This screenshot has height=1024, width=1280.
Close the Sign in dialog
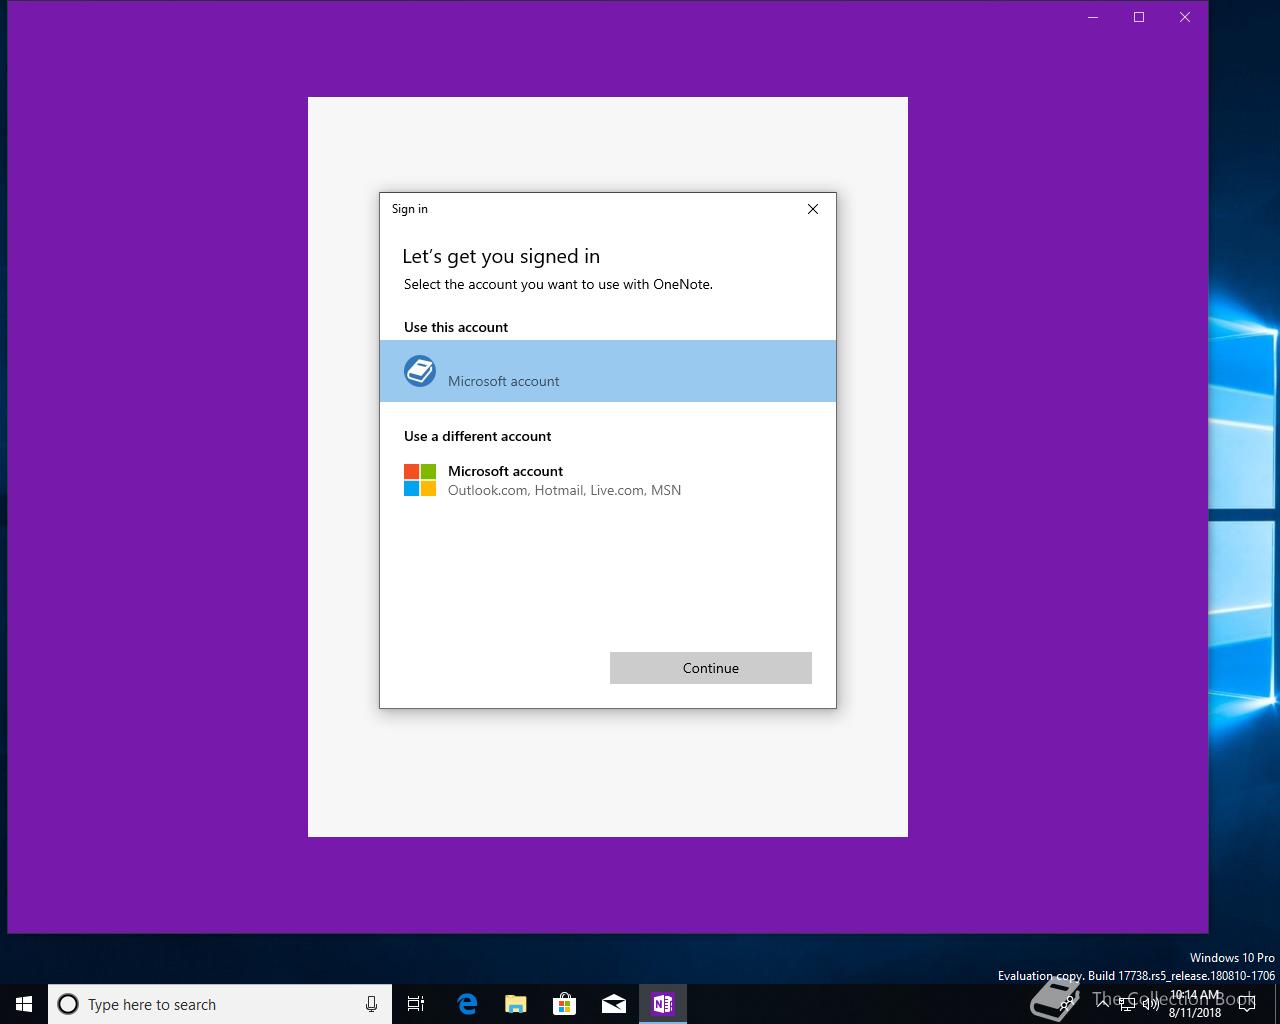point(813,209)
